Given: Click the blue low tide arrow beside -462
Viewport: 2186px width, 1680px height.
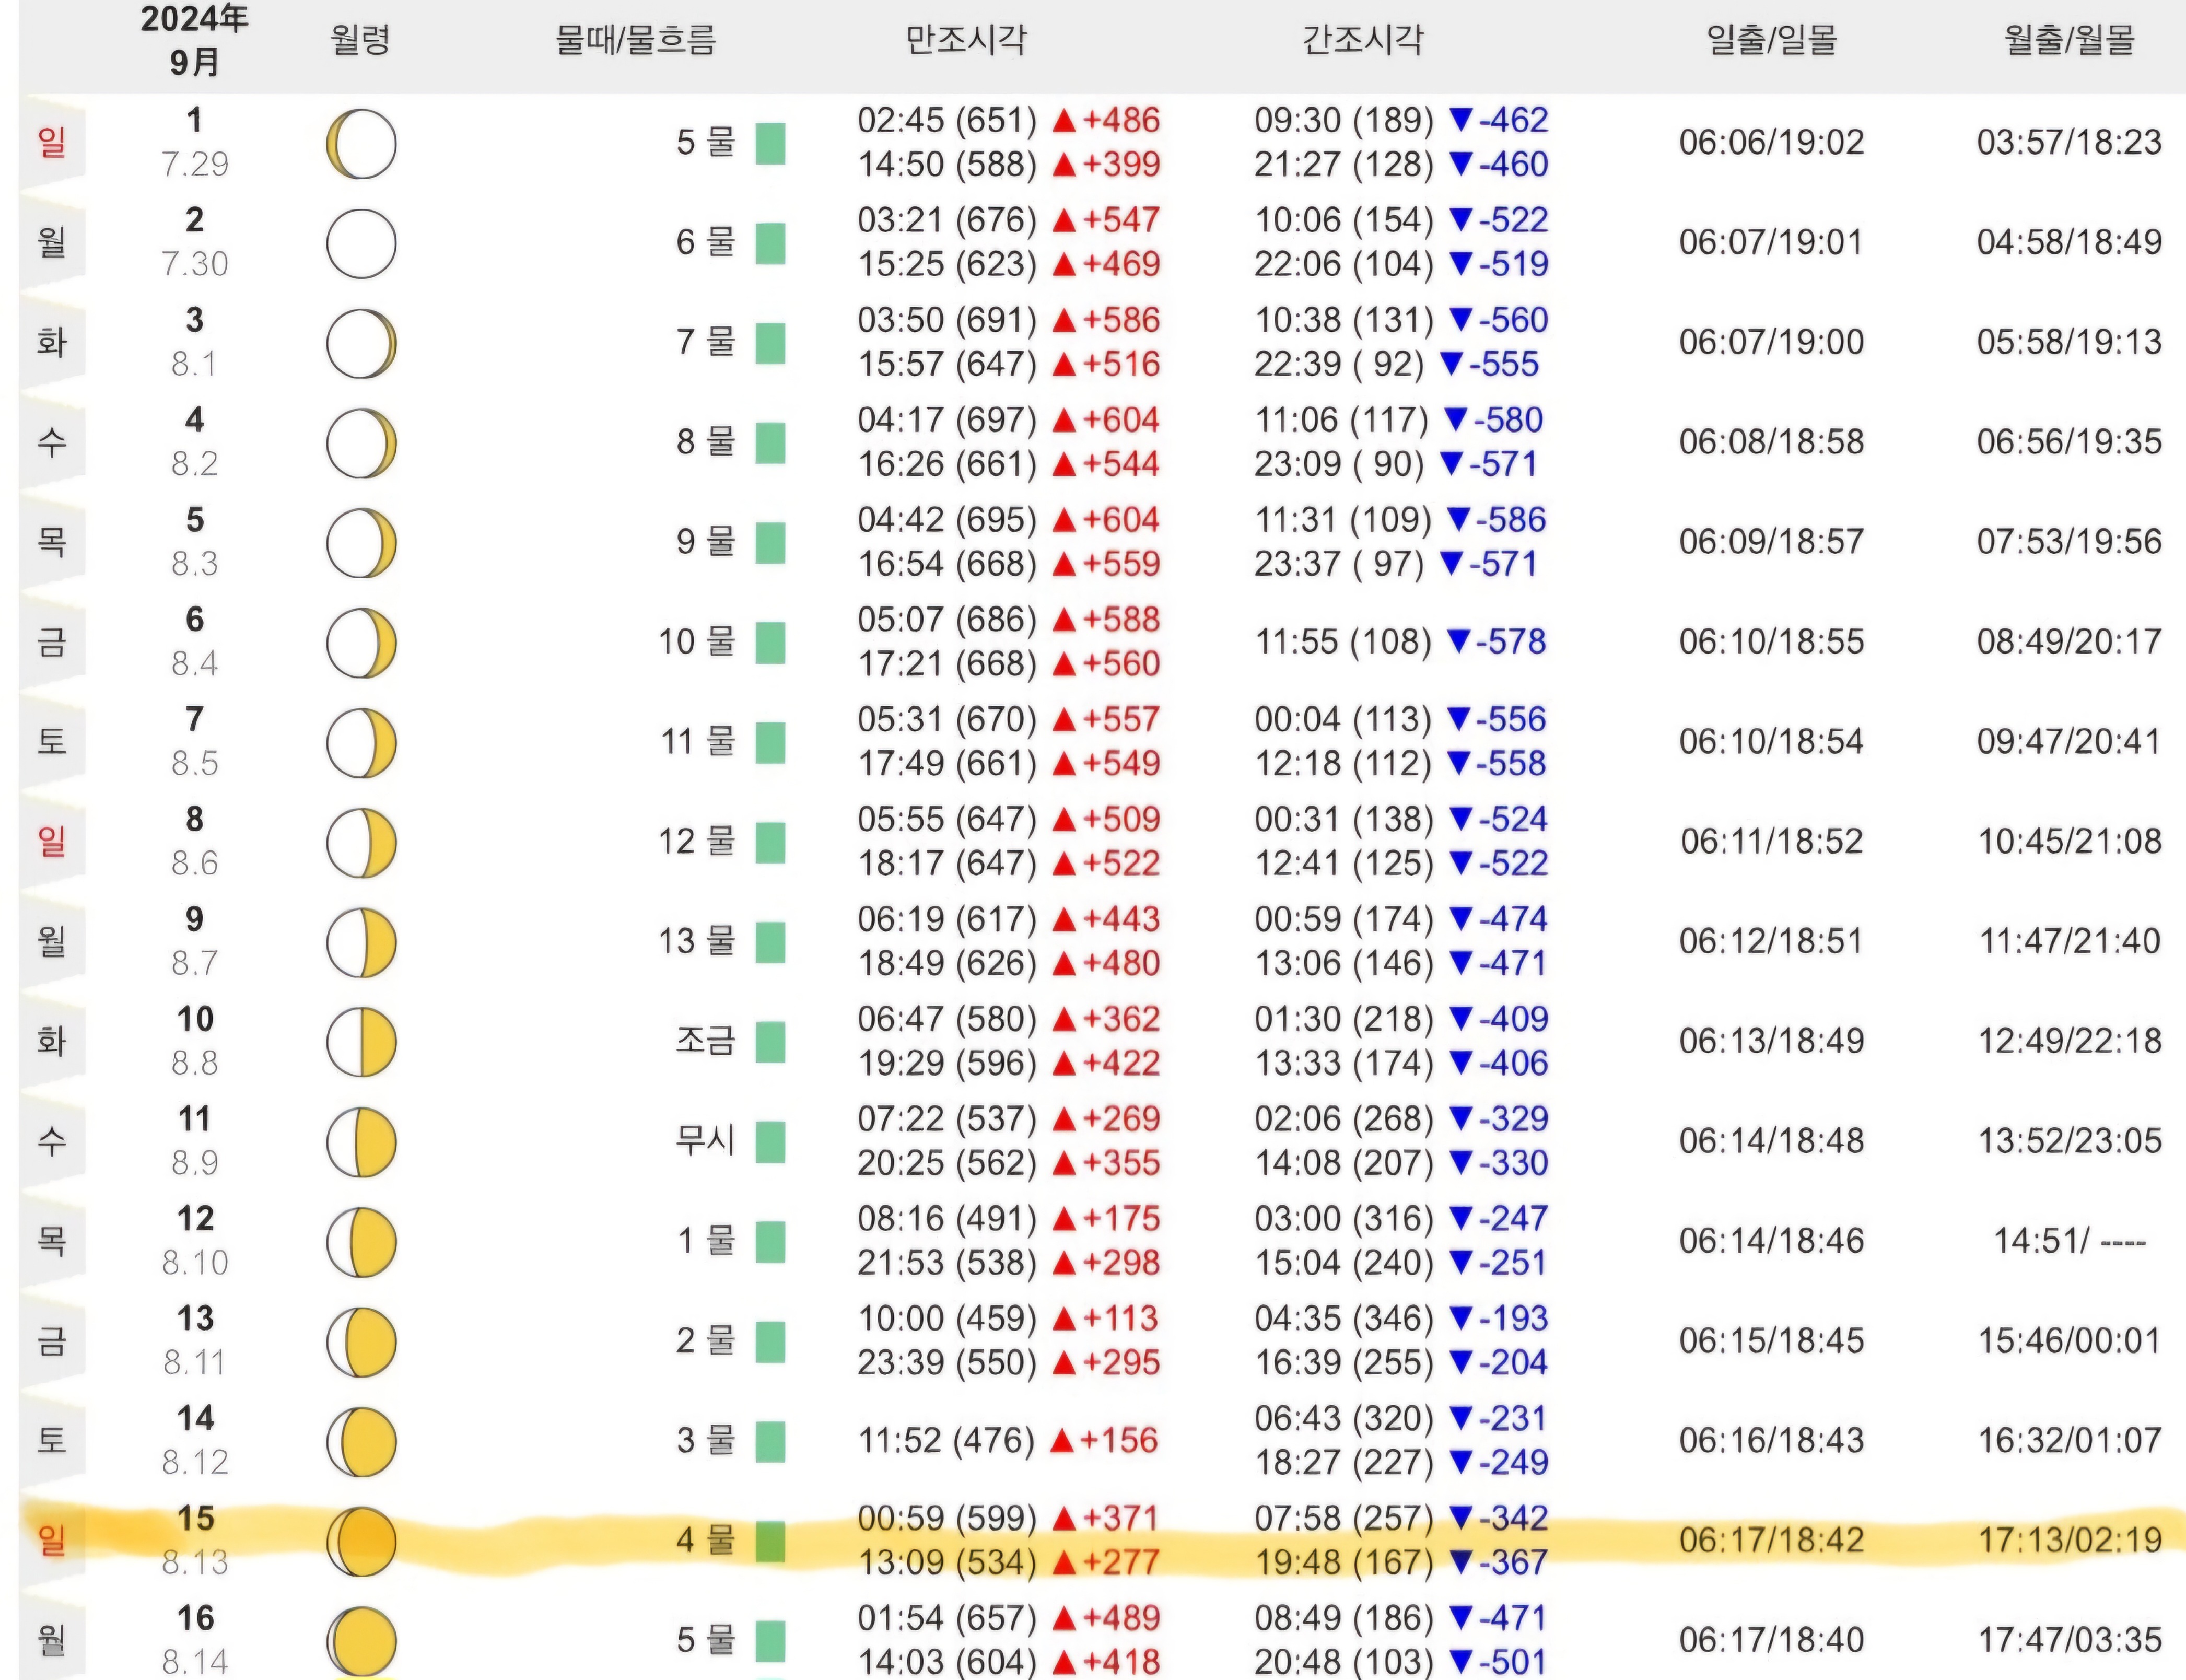Looking at the screenshot, I should click(x=1461, y=120).
